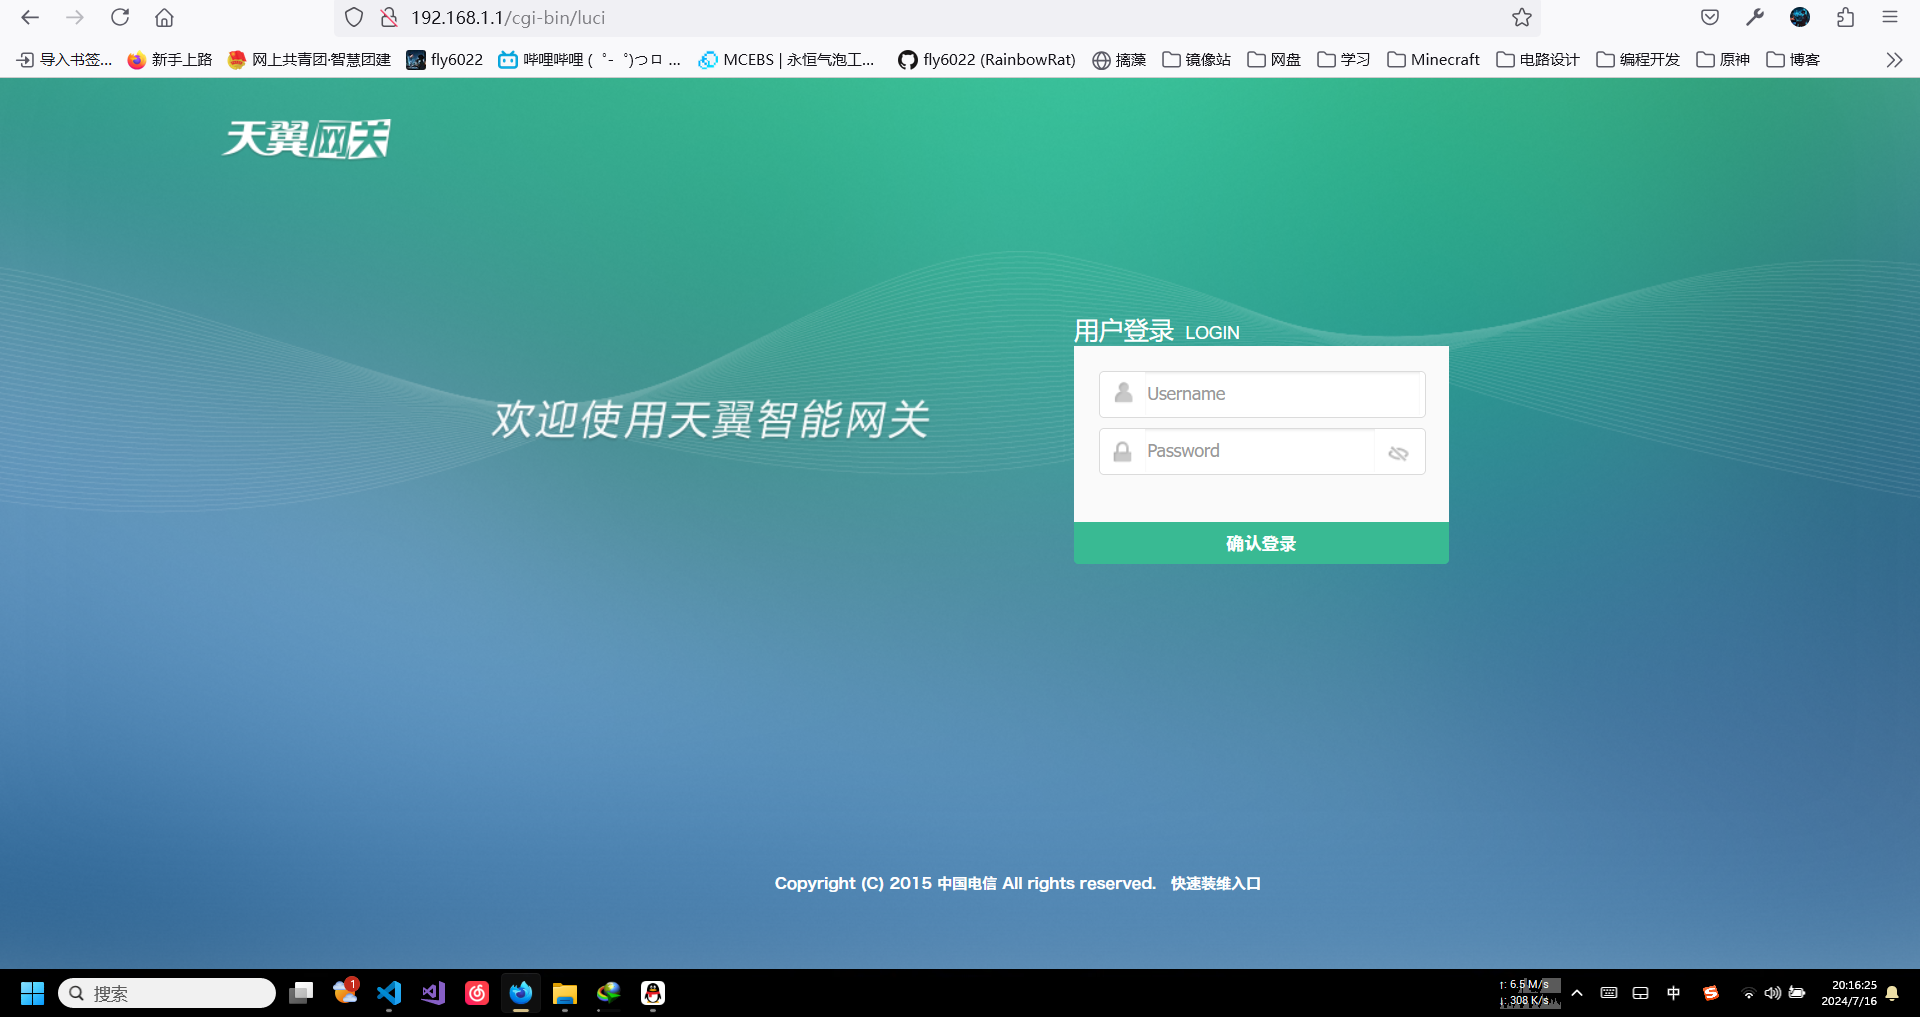
Task: Open Visual Studio from the taskbar
Action: pos(433,993)
